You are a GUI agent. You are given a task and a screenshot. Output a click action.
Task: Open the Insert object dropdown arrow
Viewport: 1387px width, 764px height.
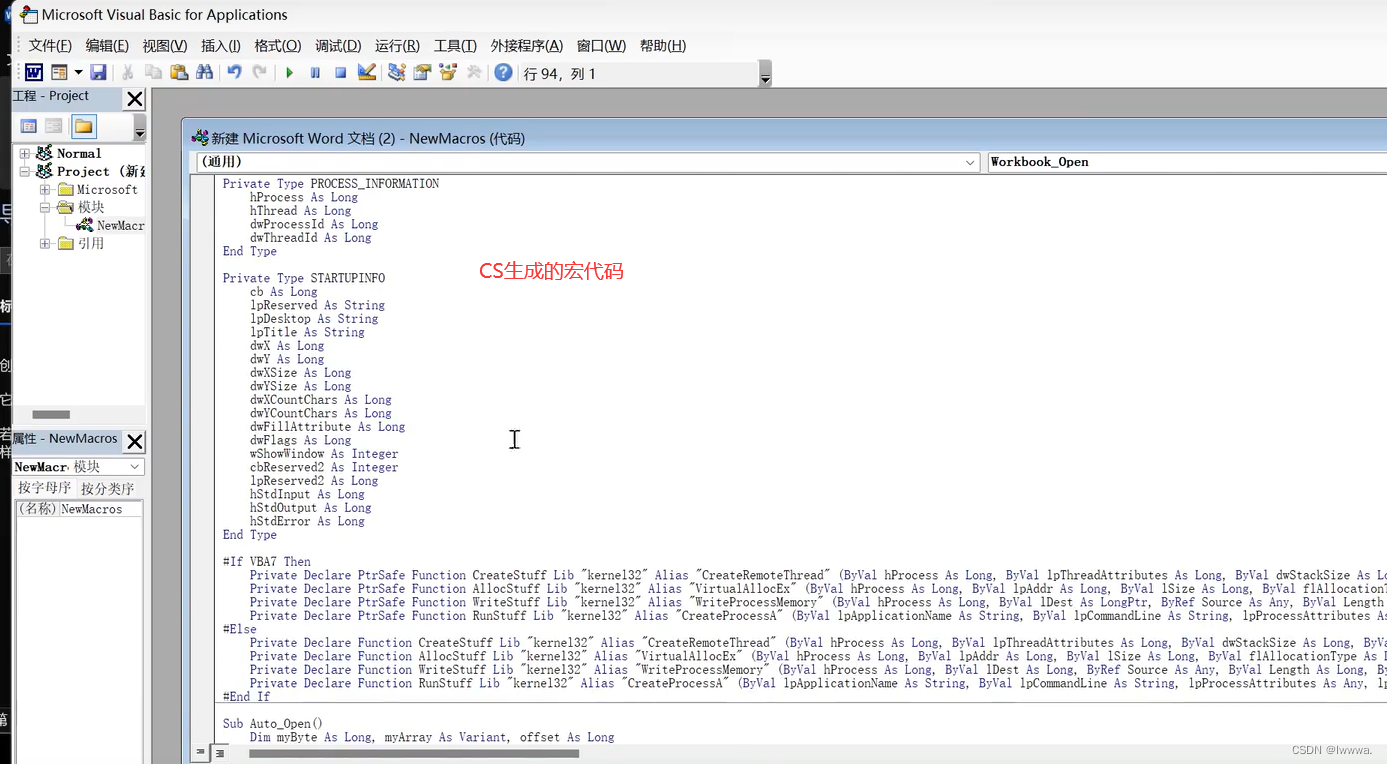[78, 72]
